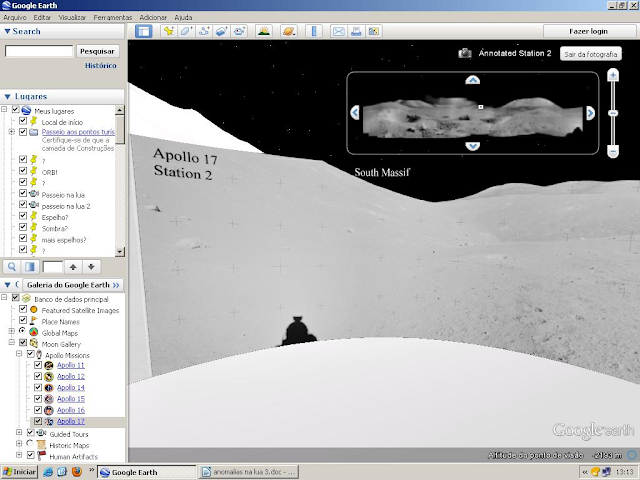Collapse Banco de dados principal node

(4, 298)
